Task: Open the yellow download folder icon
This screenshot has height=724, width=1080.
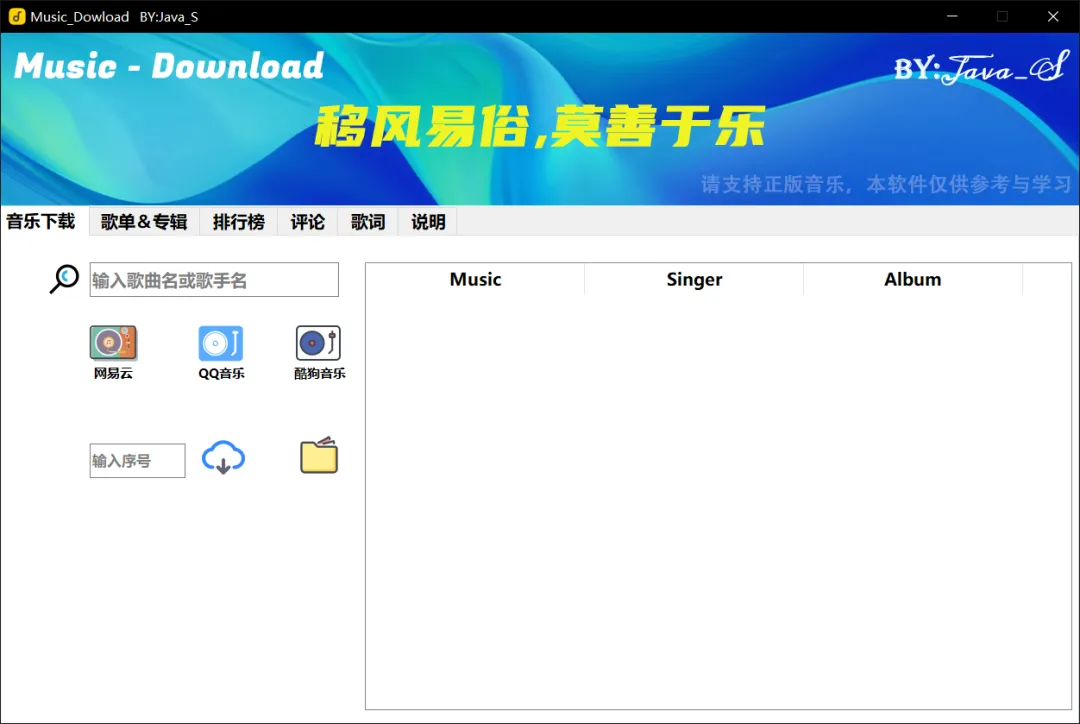Action: tap(319, 455)
